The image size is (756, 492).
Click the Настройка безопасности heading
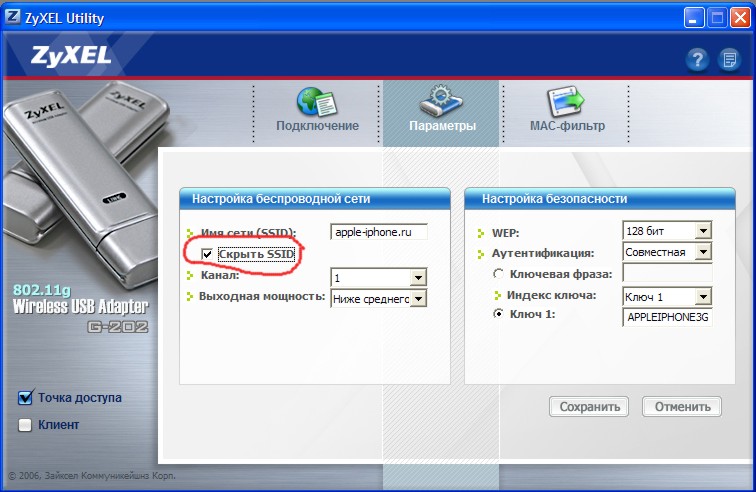click(x=554, y=199)
